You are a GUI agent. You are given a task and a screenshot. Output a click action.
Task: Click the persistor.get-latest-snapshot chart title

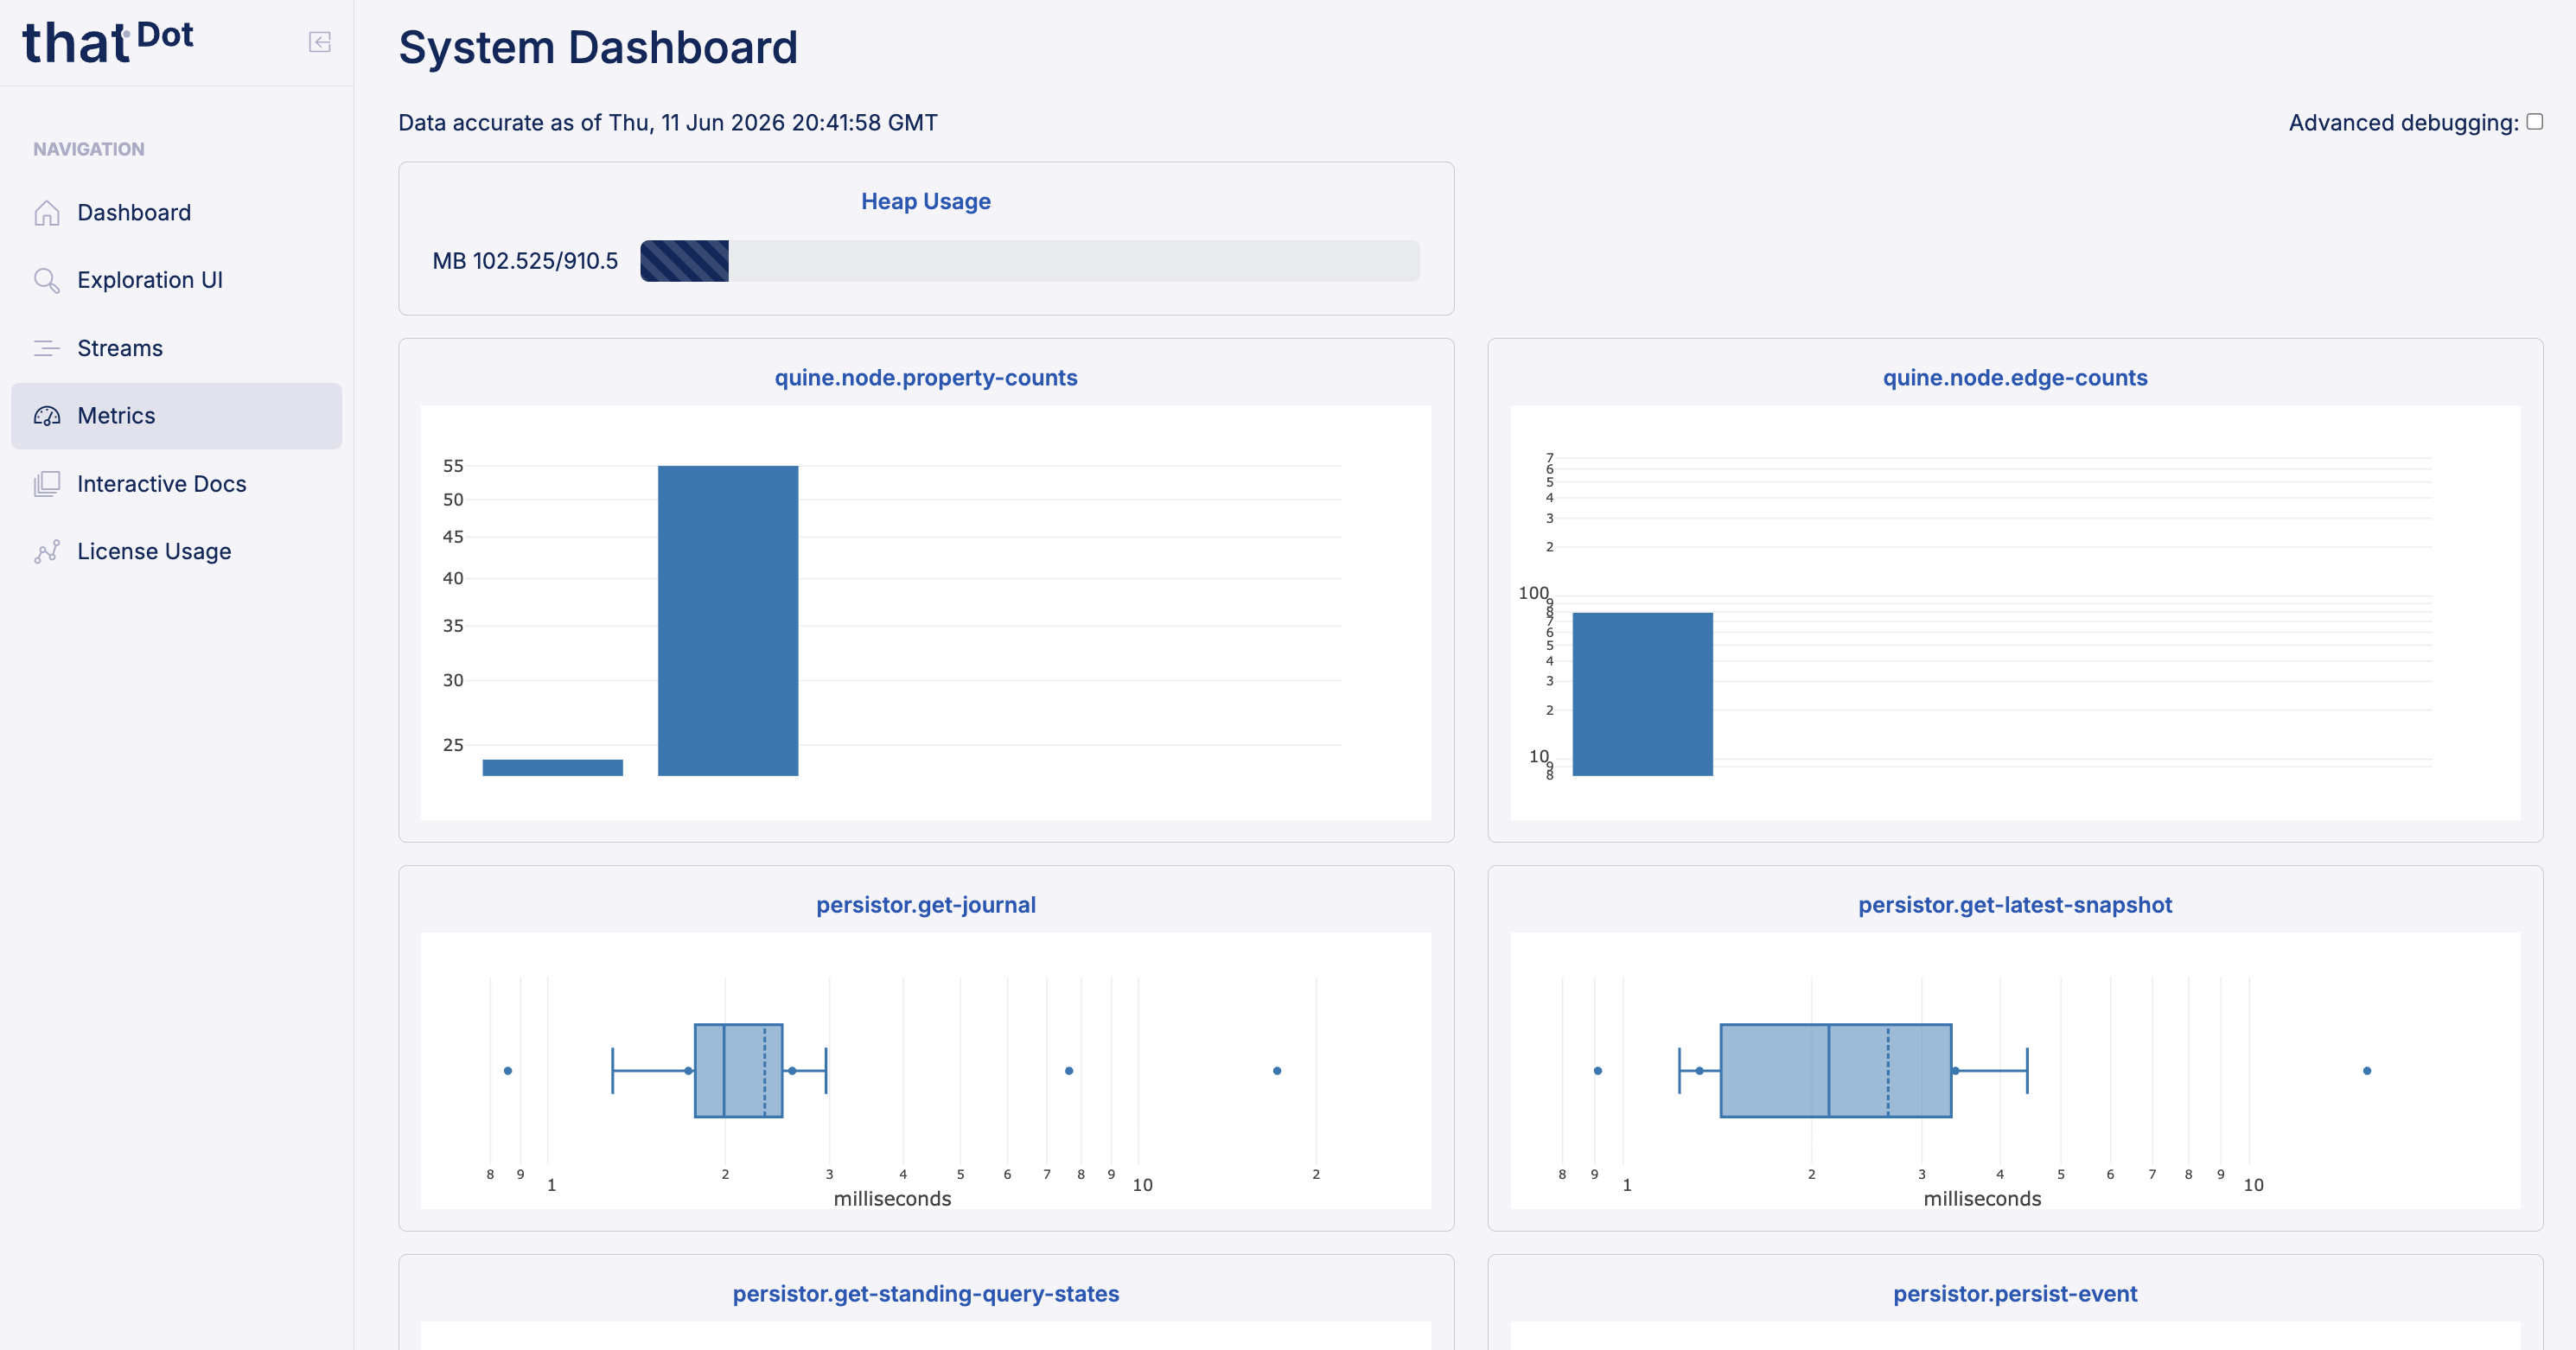[2015, 905]
